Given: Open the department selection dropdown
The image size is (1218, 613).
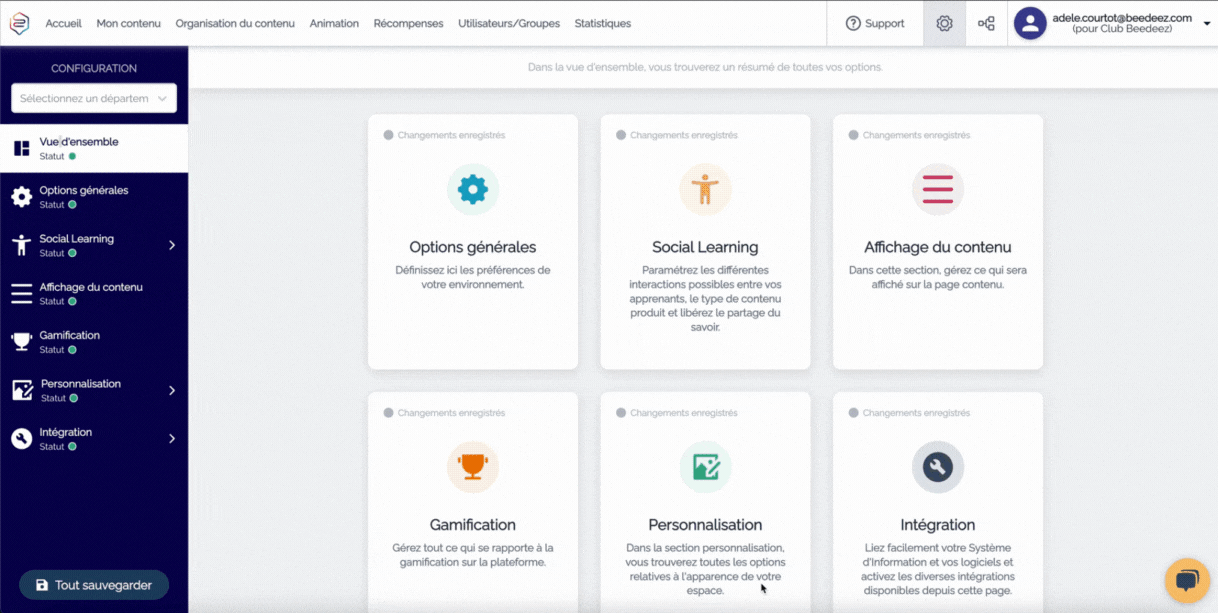Looking at the screenshot, I should click(x=94, y=98).
